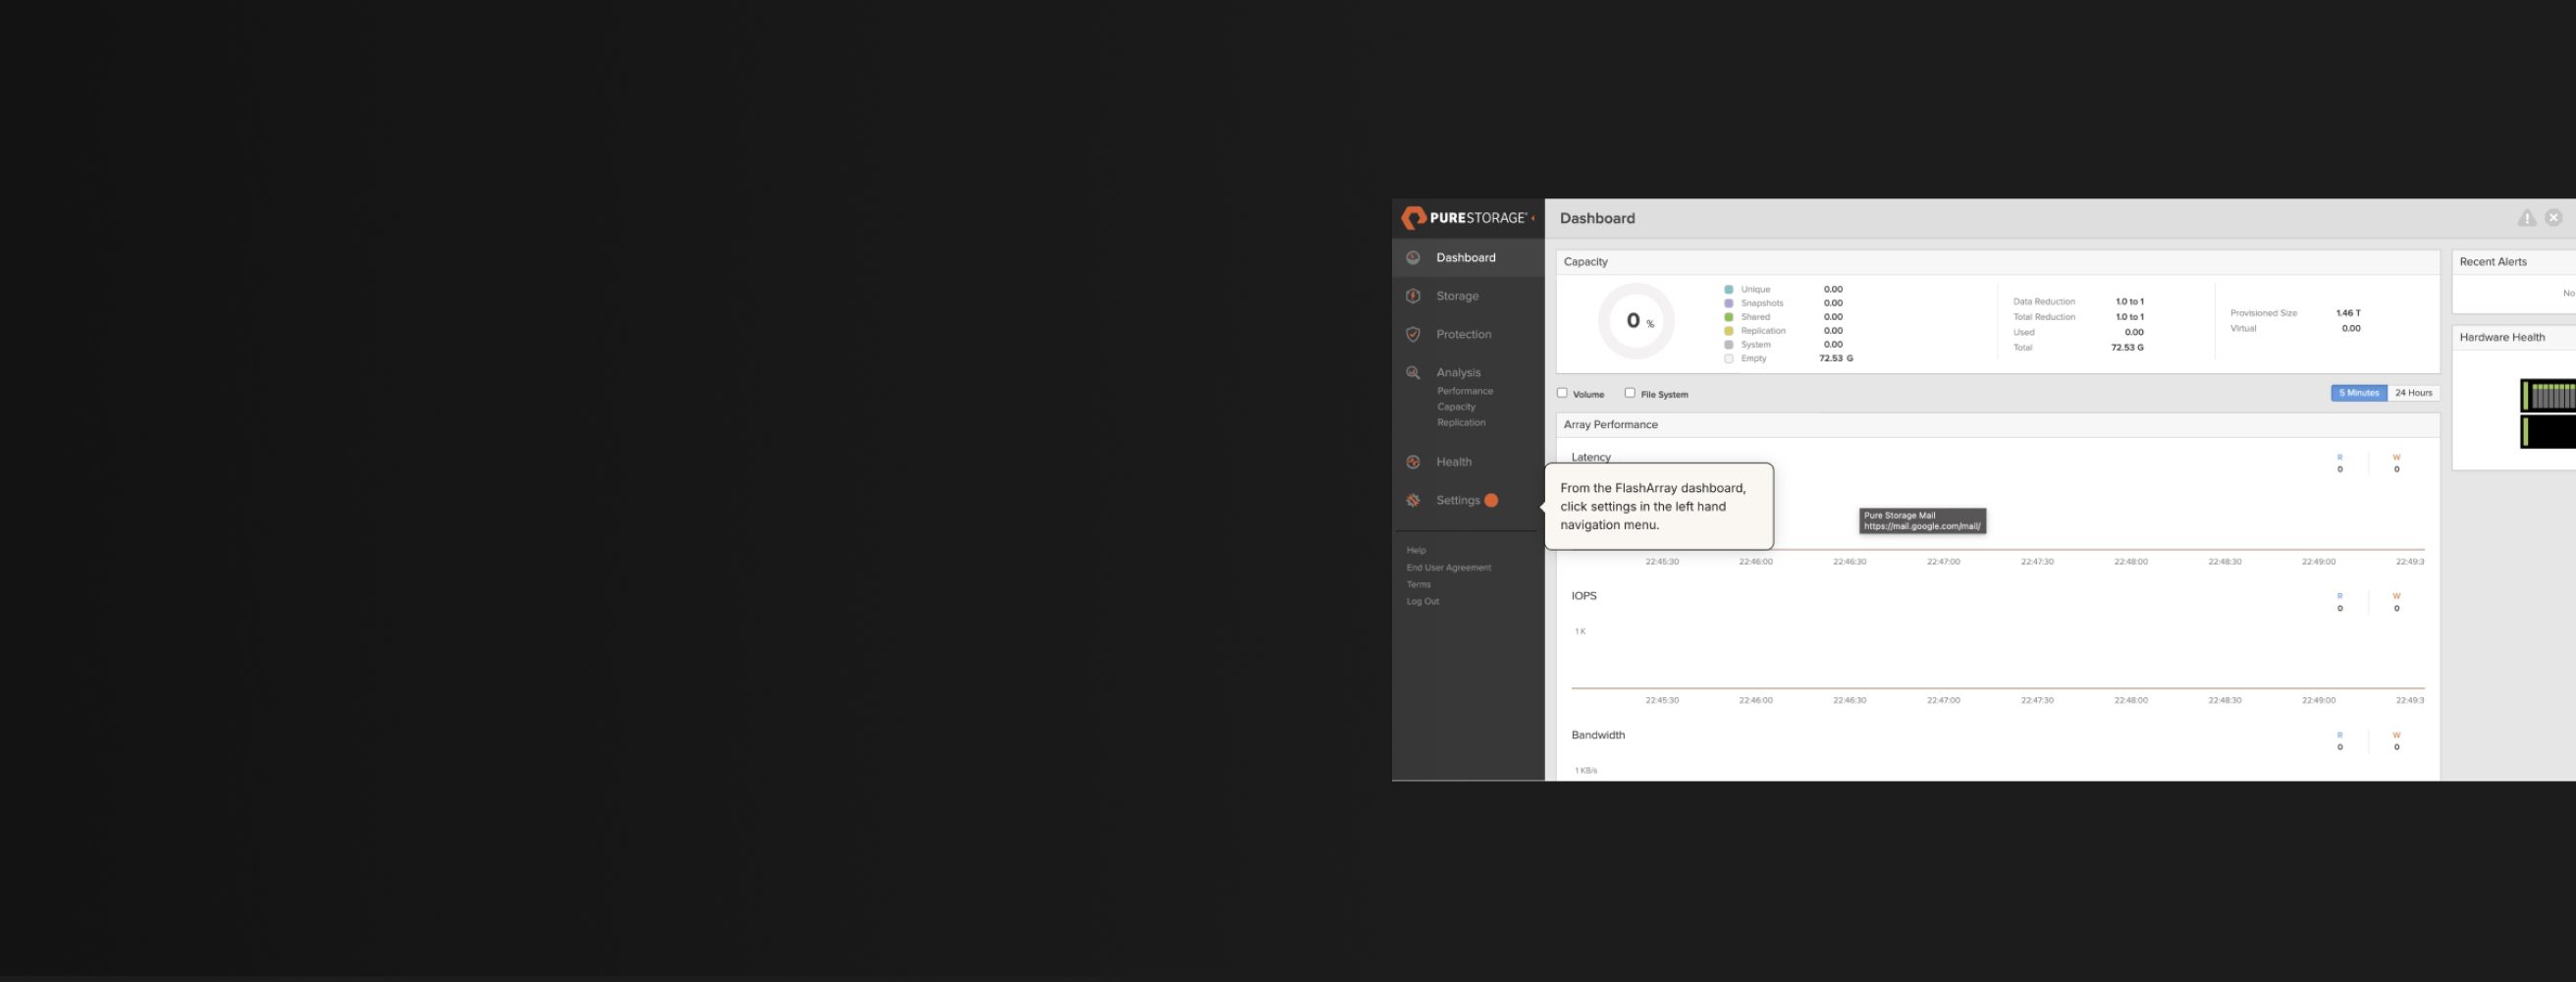Click the Health heartbeat icon
Screen dimensions: 2576x982
click(x=1413, y=462)
